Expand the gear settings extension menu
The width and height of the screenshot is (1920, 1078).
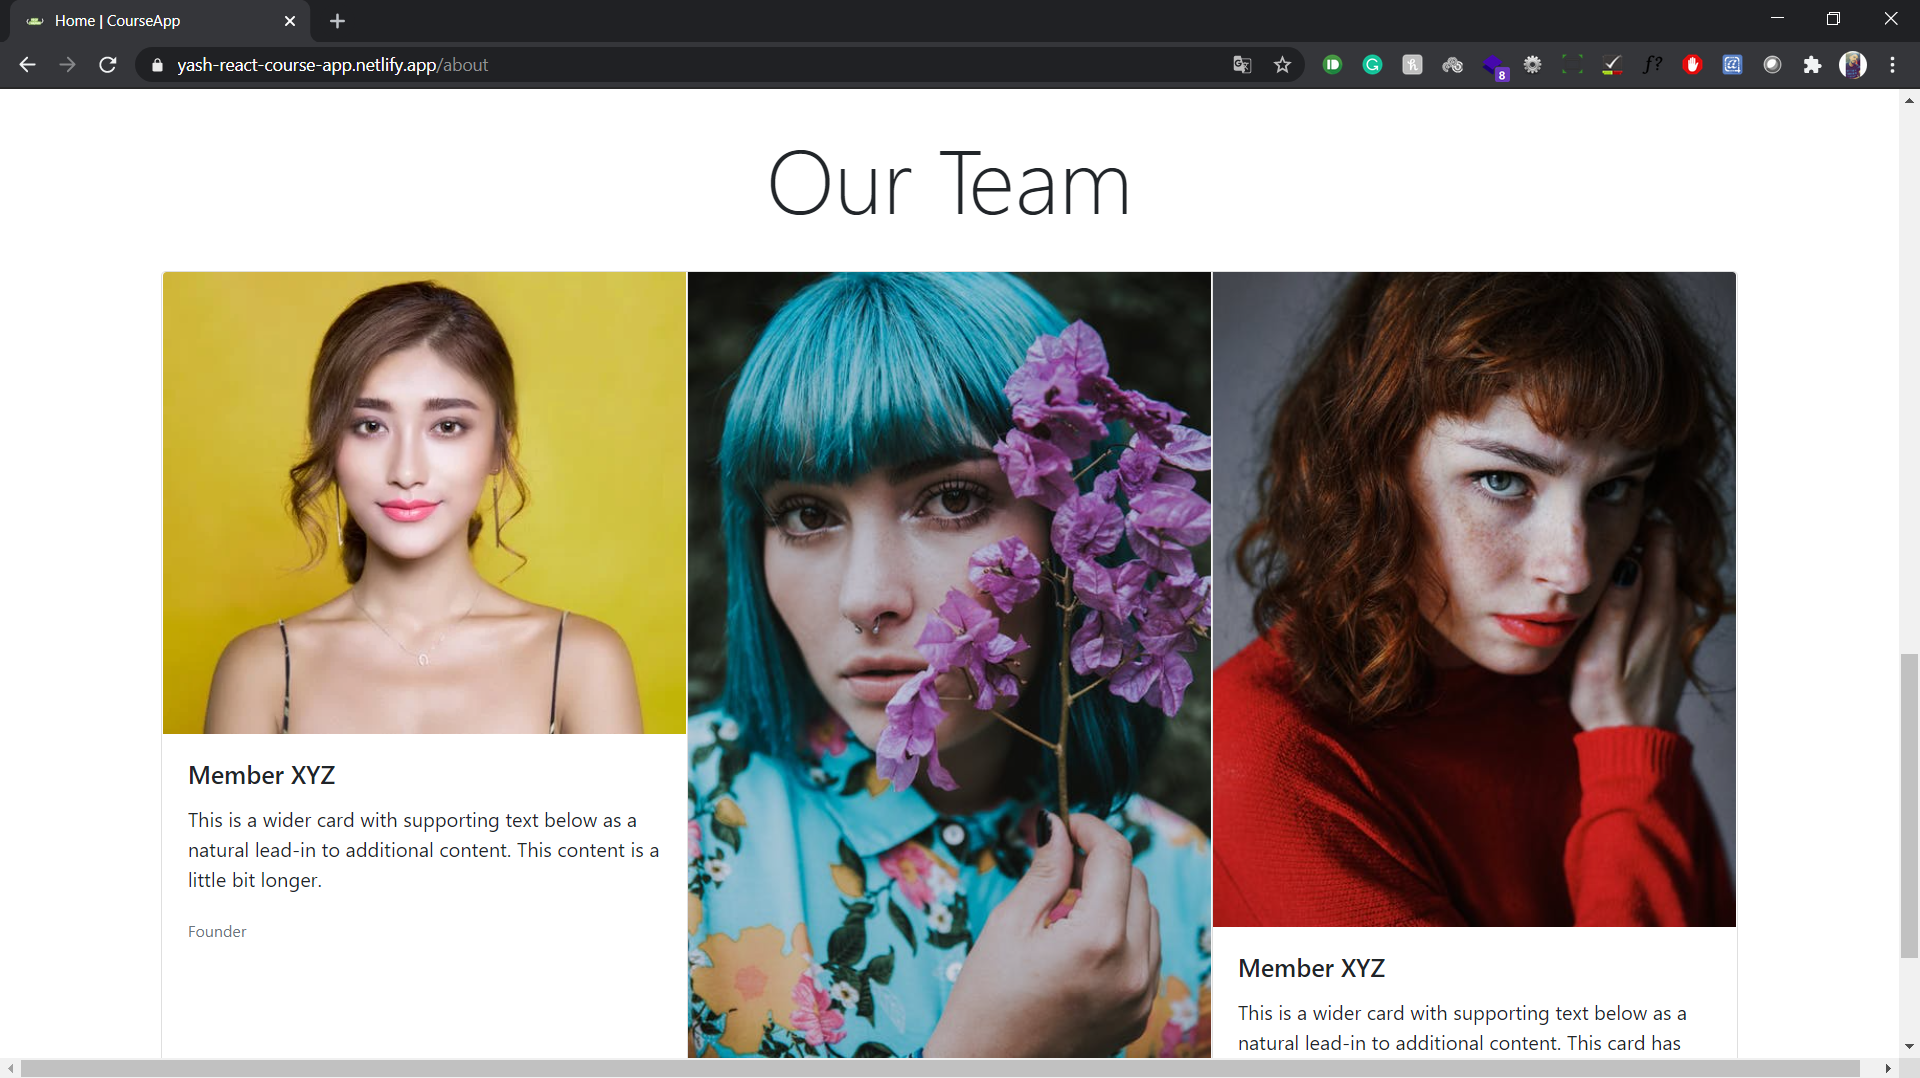[x=1533, y=64]
